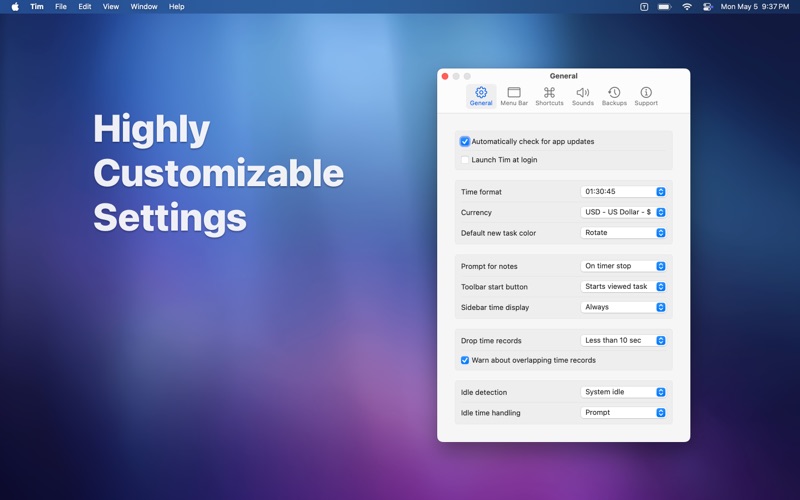
Task: Open the Window menu
Action: coord(144,7)
